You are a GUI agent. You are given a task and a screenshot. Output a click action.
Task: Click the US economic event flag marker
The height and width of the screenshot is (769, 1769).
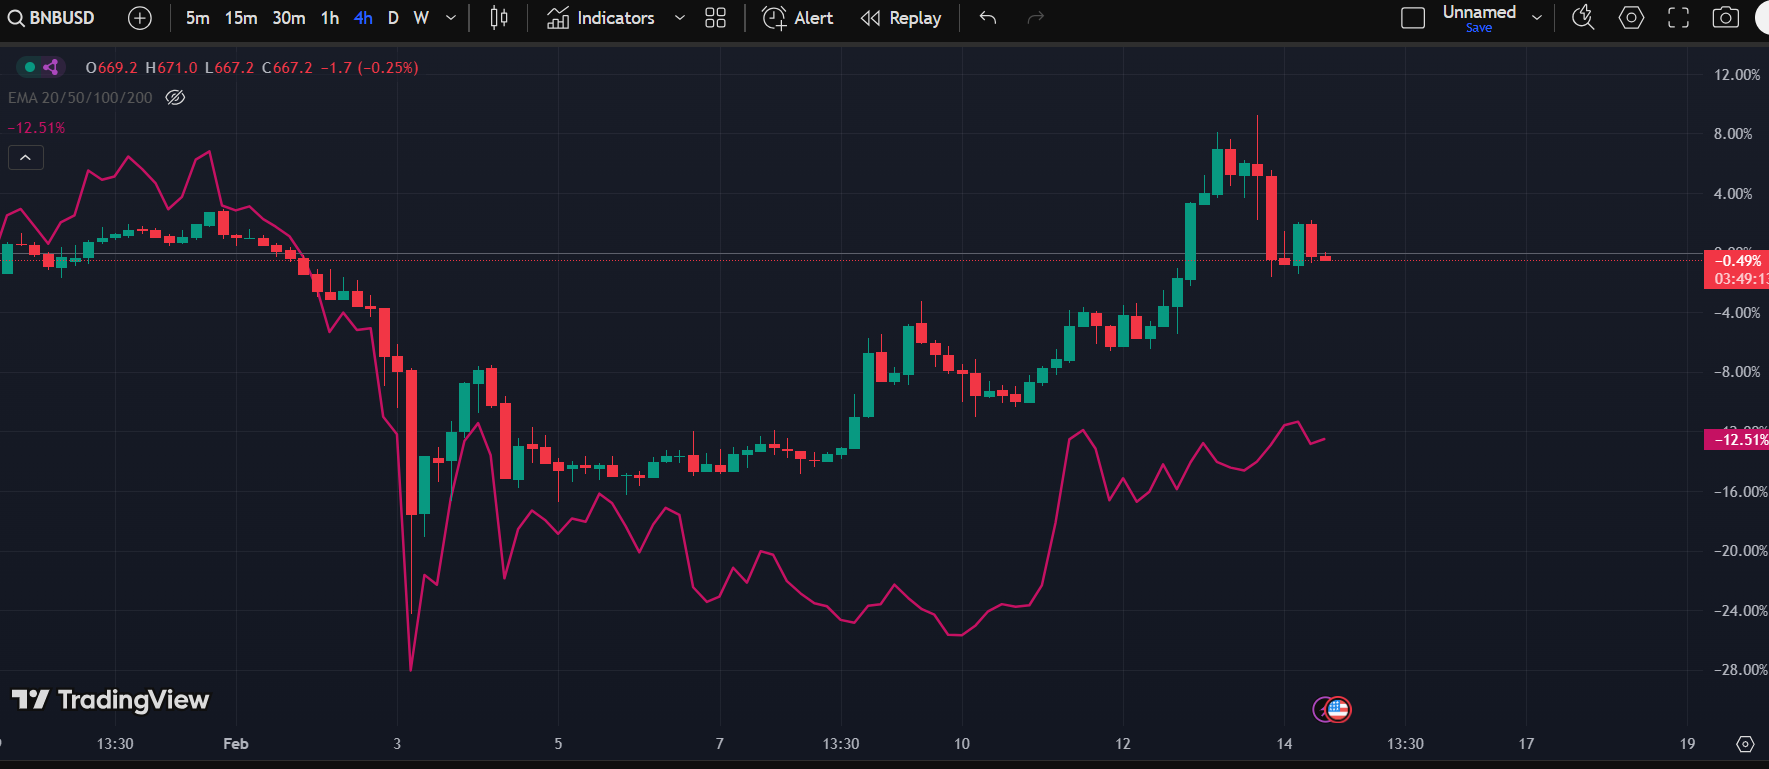coord(1338,709)
